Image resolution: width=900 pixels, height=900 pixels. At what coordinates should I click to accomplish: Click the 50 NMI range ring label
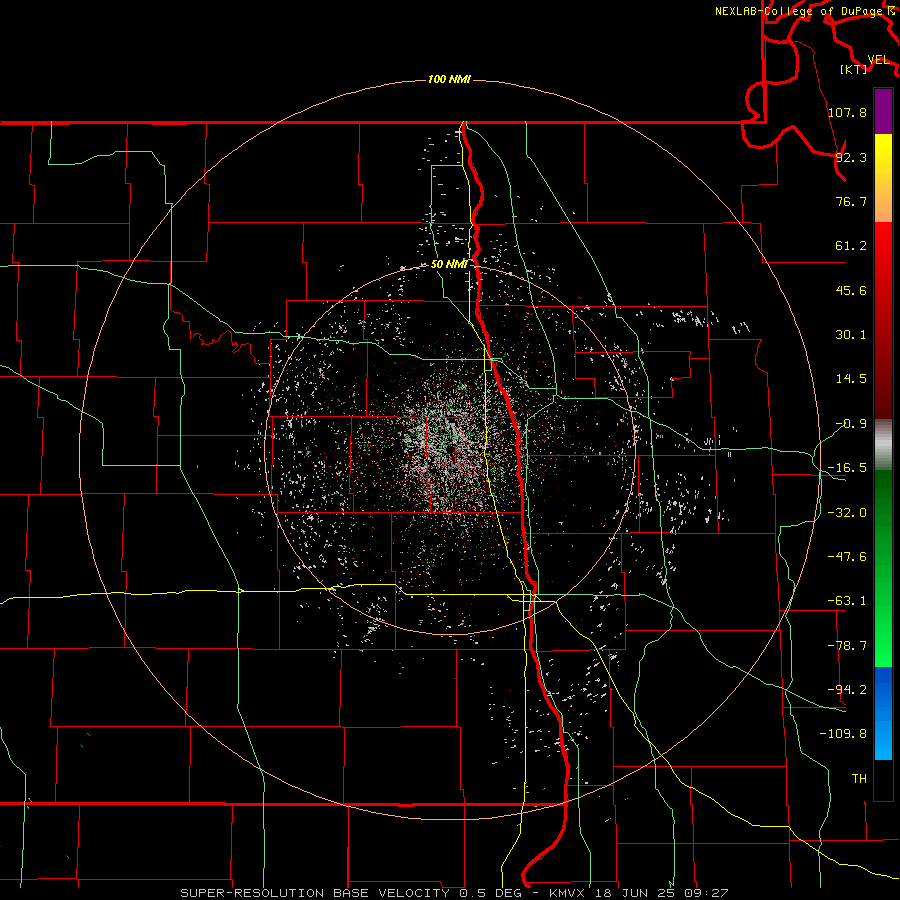tap(449, 264)
